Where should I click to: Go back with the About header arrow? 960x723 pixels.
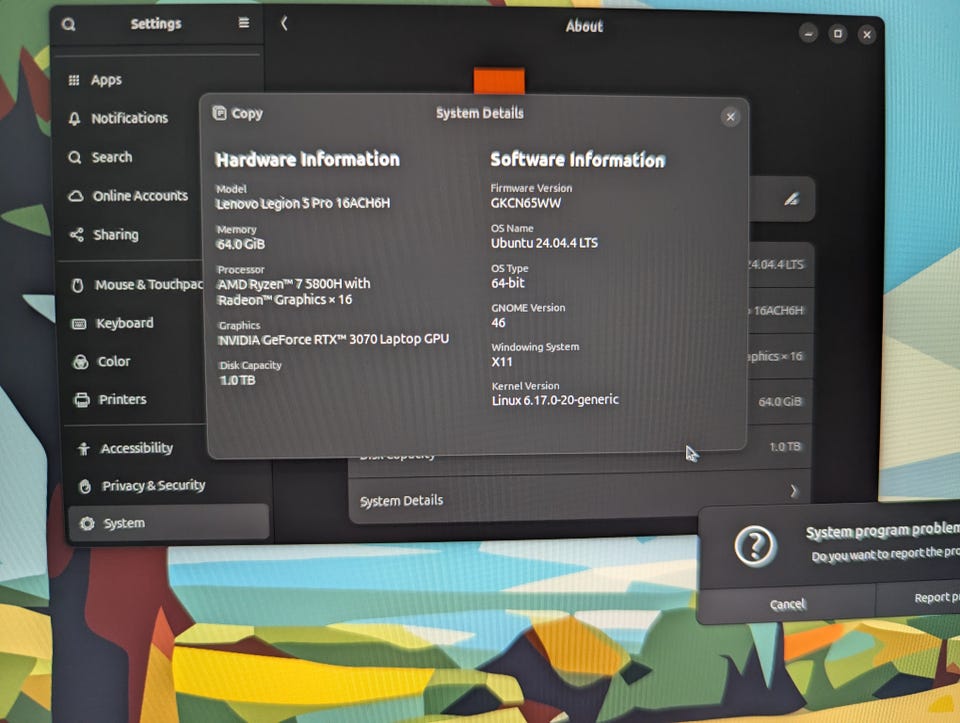284,23
